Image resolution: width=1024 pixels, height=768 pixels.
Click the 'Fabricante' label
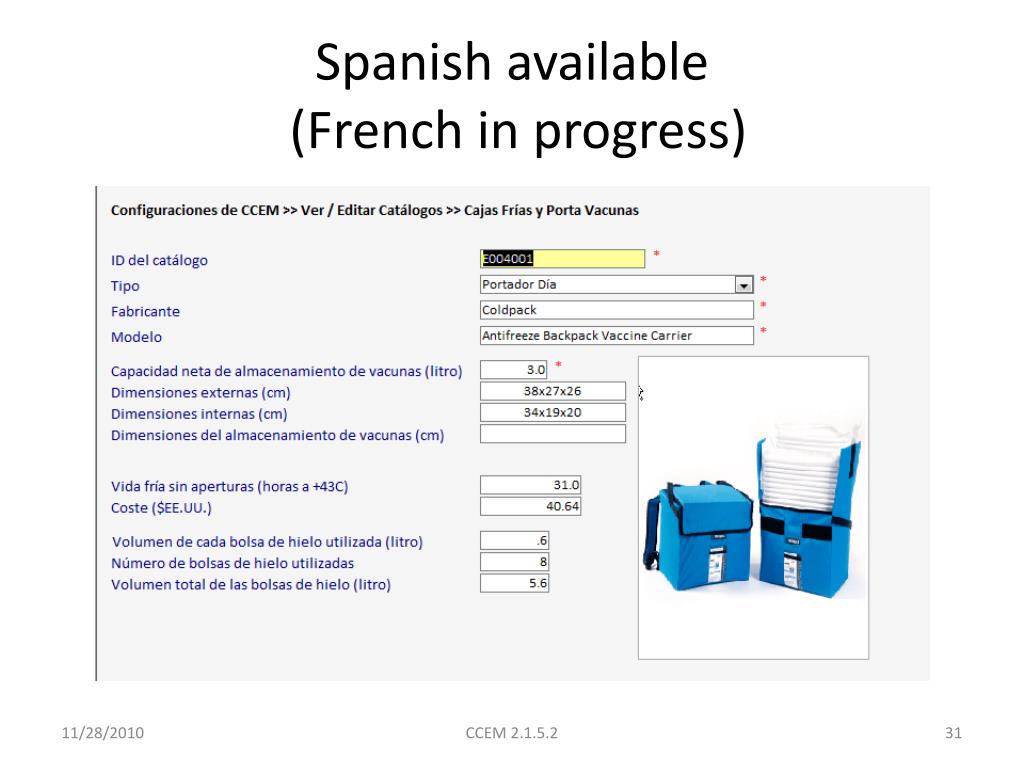[145, 312]
